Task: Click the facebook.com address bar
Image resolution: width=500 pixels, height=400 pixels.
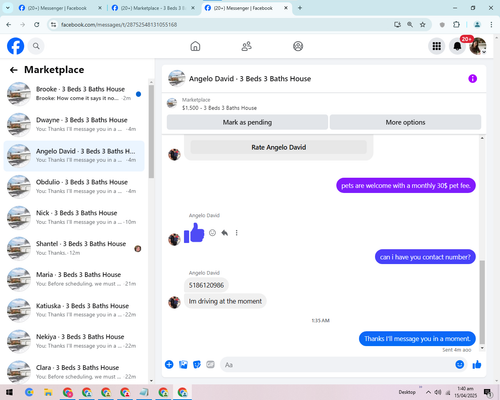Action: [223, 25]
